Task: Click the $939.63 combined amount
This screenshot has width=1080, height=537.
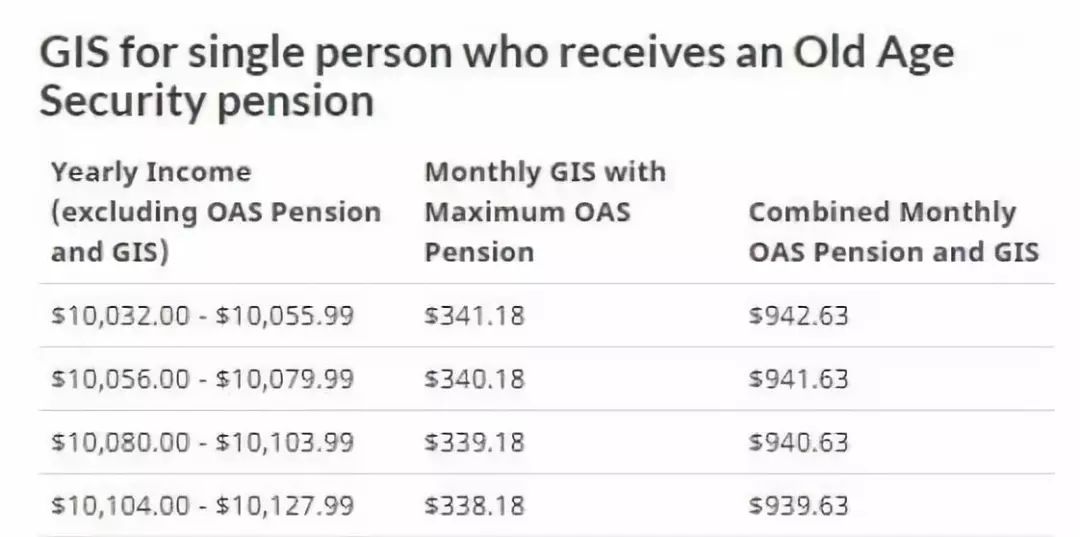Action: [x=798, y=505]
